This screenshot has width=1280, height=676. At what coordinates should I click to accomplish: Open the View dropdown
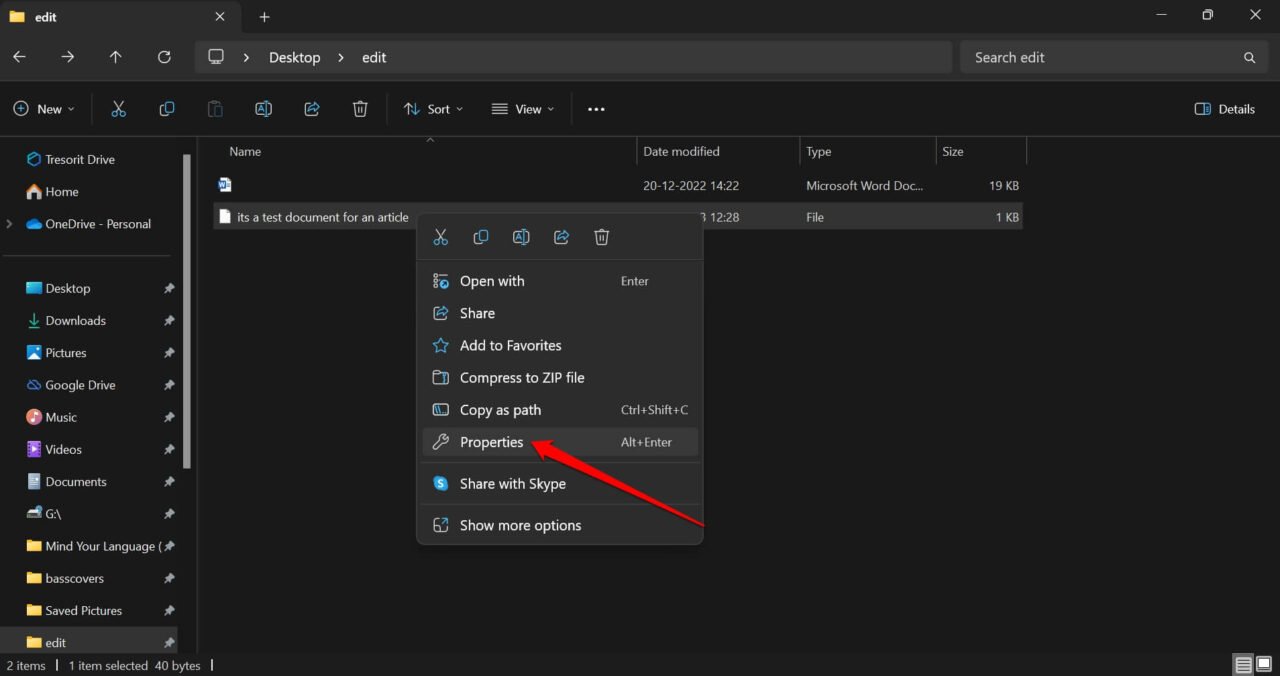[522, 108]
